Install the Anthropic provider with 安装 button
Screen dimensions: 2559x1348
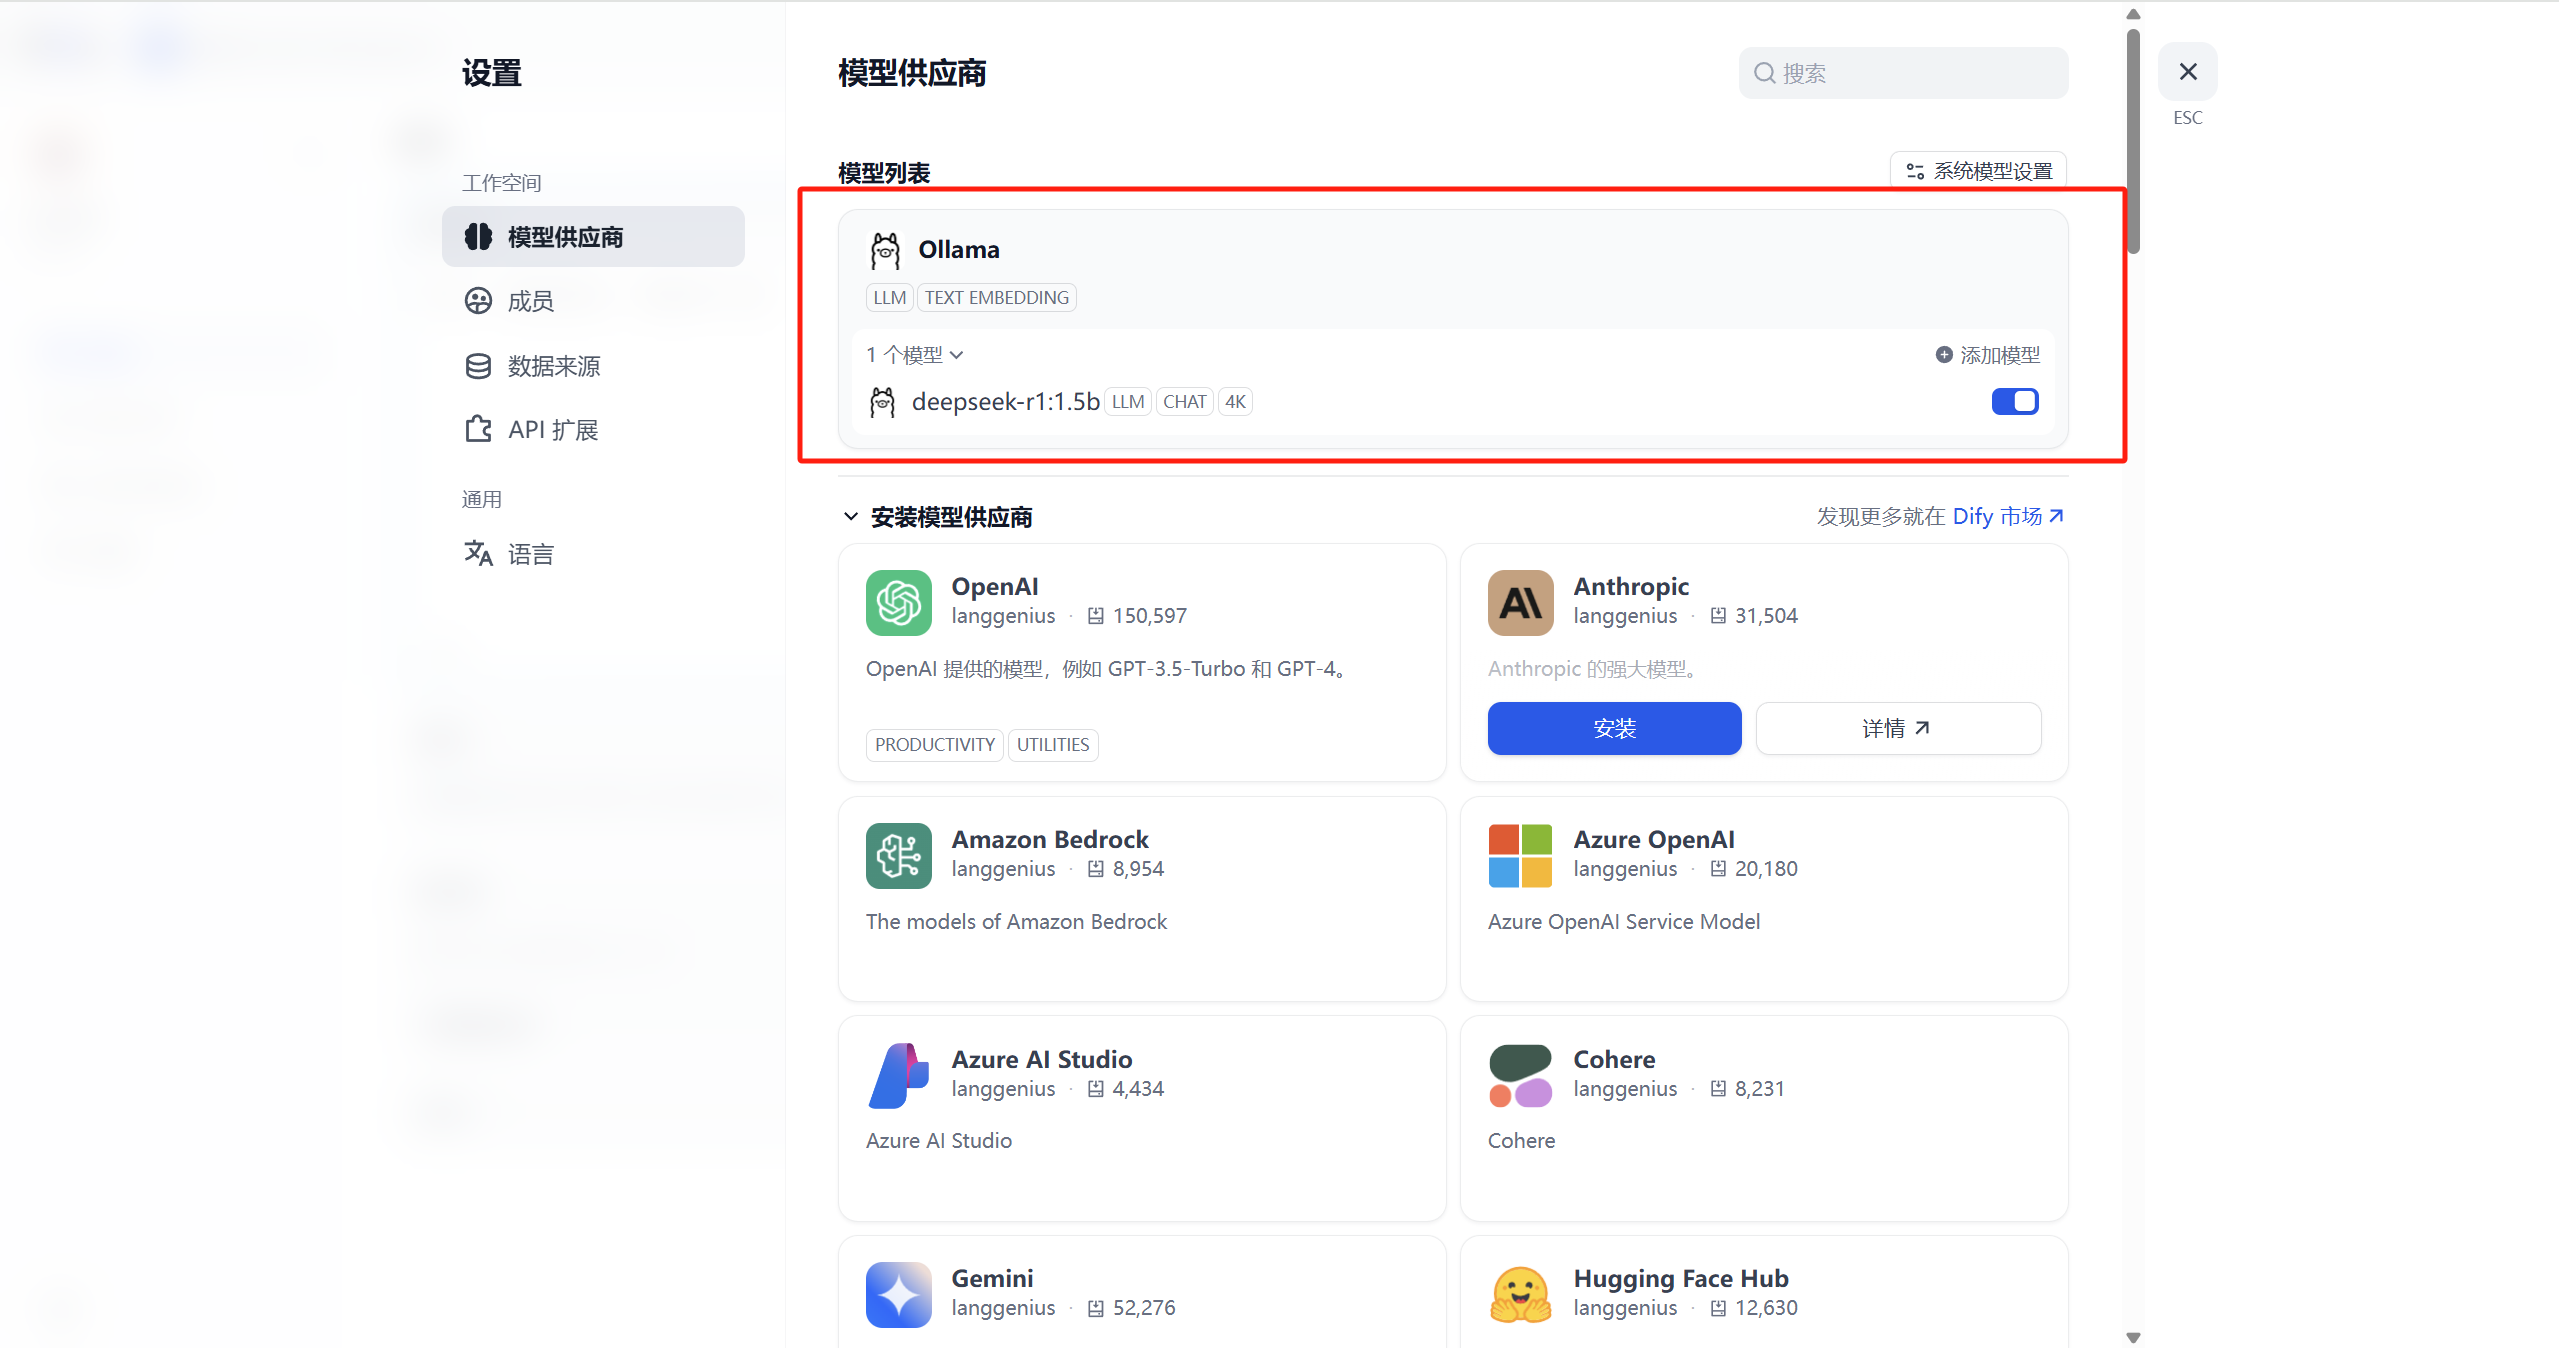point(1613,728)
